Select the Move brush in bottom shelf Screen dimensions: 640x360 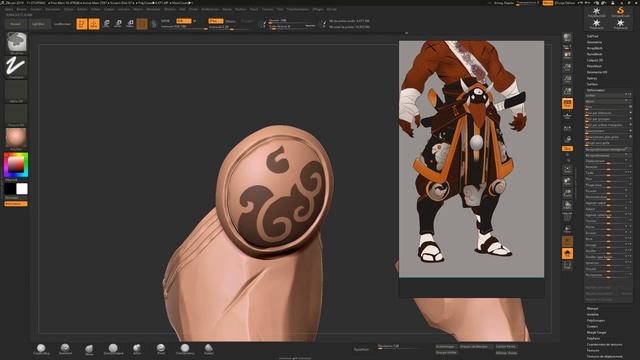[89, 349]
